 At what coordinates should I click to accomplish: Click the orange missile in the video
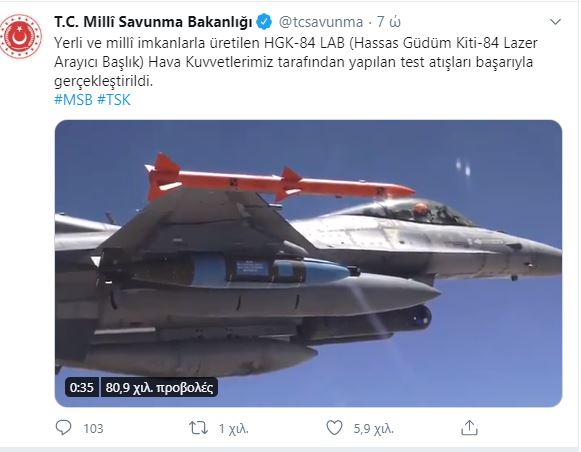pos(280,180)
